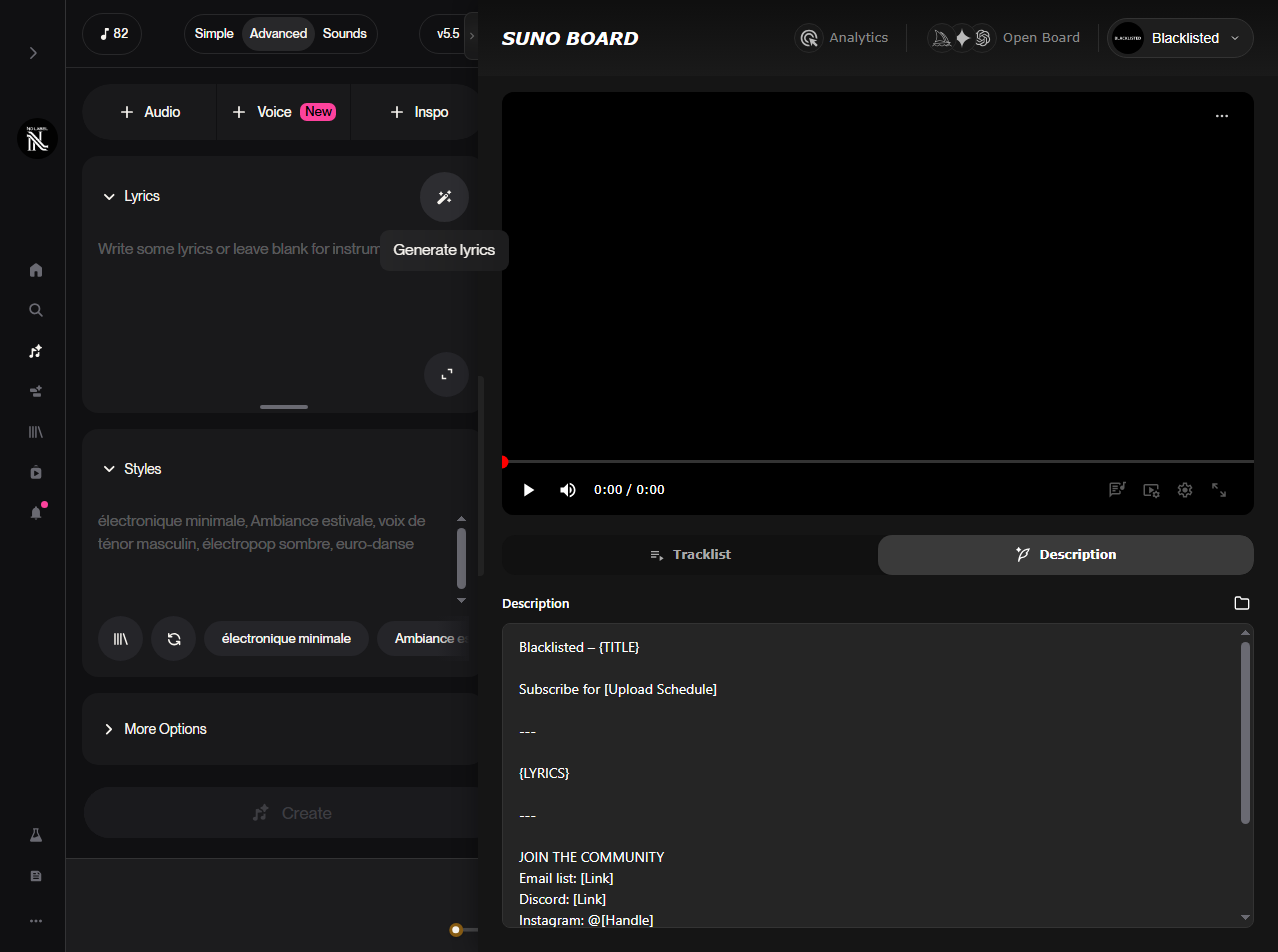Open the document icon near sidebar bottom

click(36, 876)
